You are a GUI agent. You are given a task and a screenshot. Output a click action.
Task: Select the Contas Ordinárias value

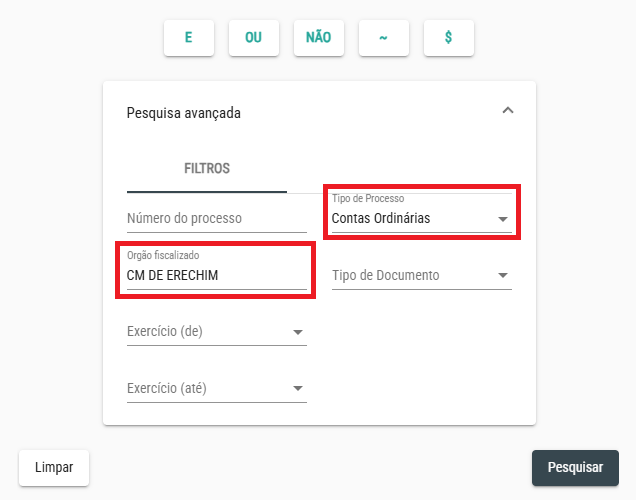pos(380,218)
